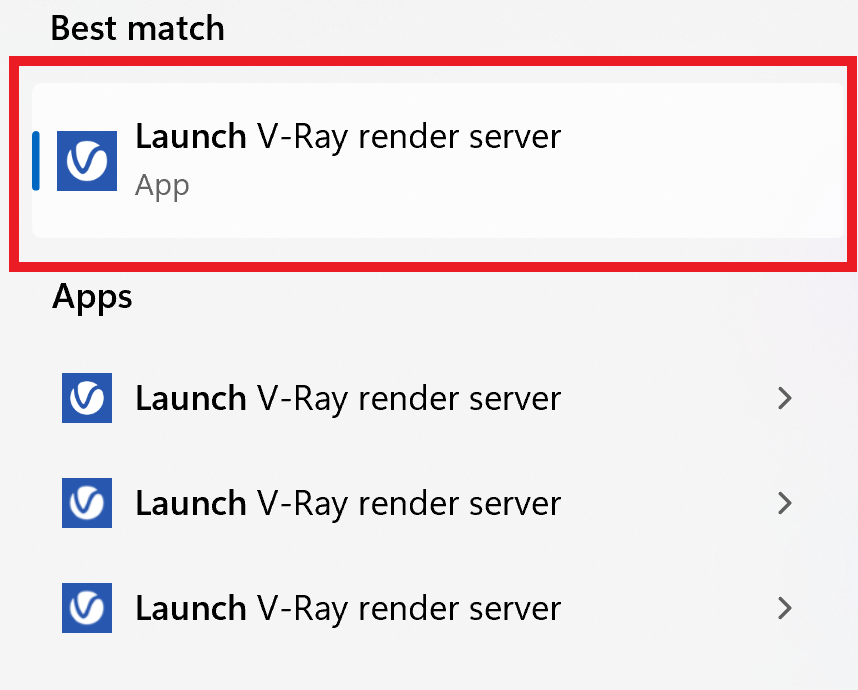
Task: Click bold Launch in the first Apps entry
Action: pyautogui.click(x=190, y=398)
